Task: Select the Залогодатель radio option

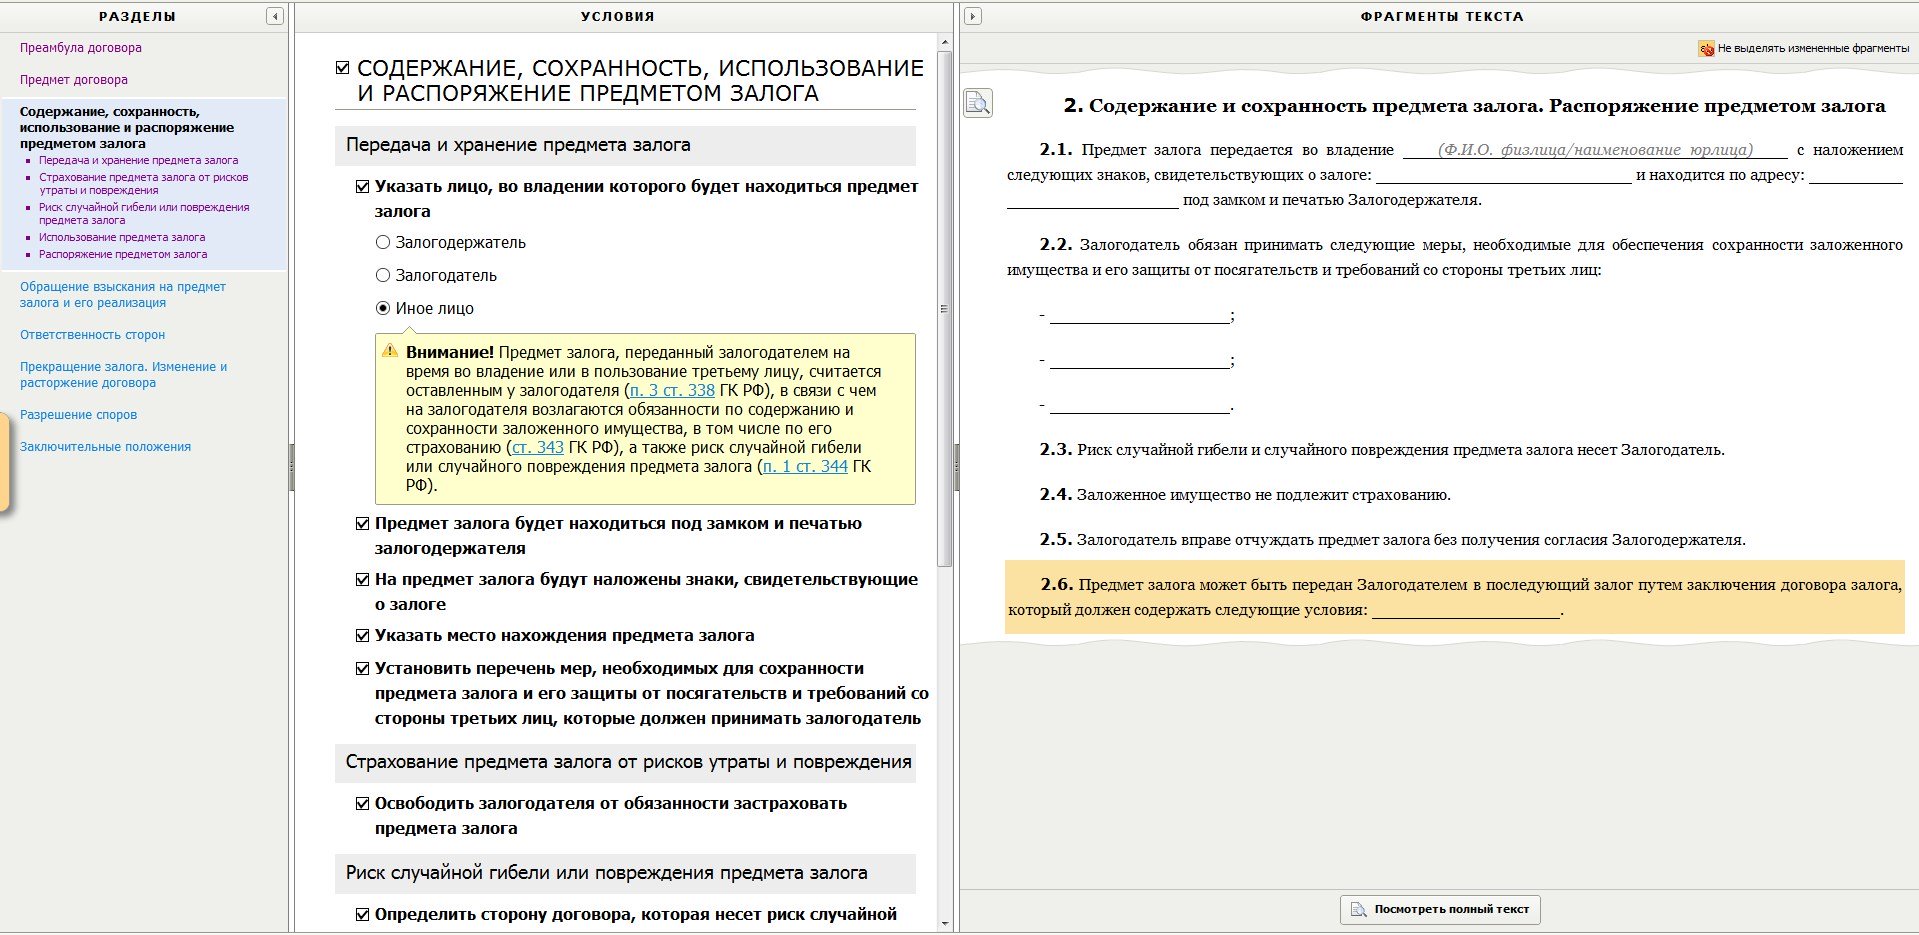Action: (382, 275)
